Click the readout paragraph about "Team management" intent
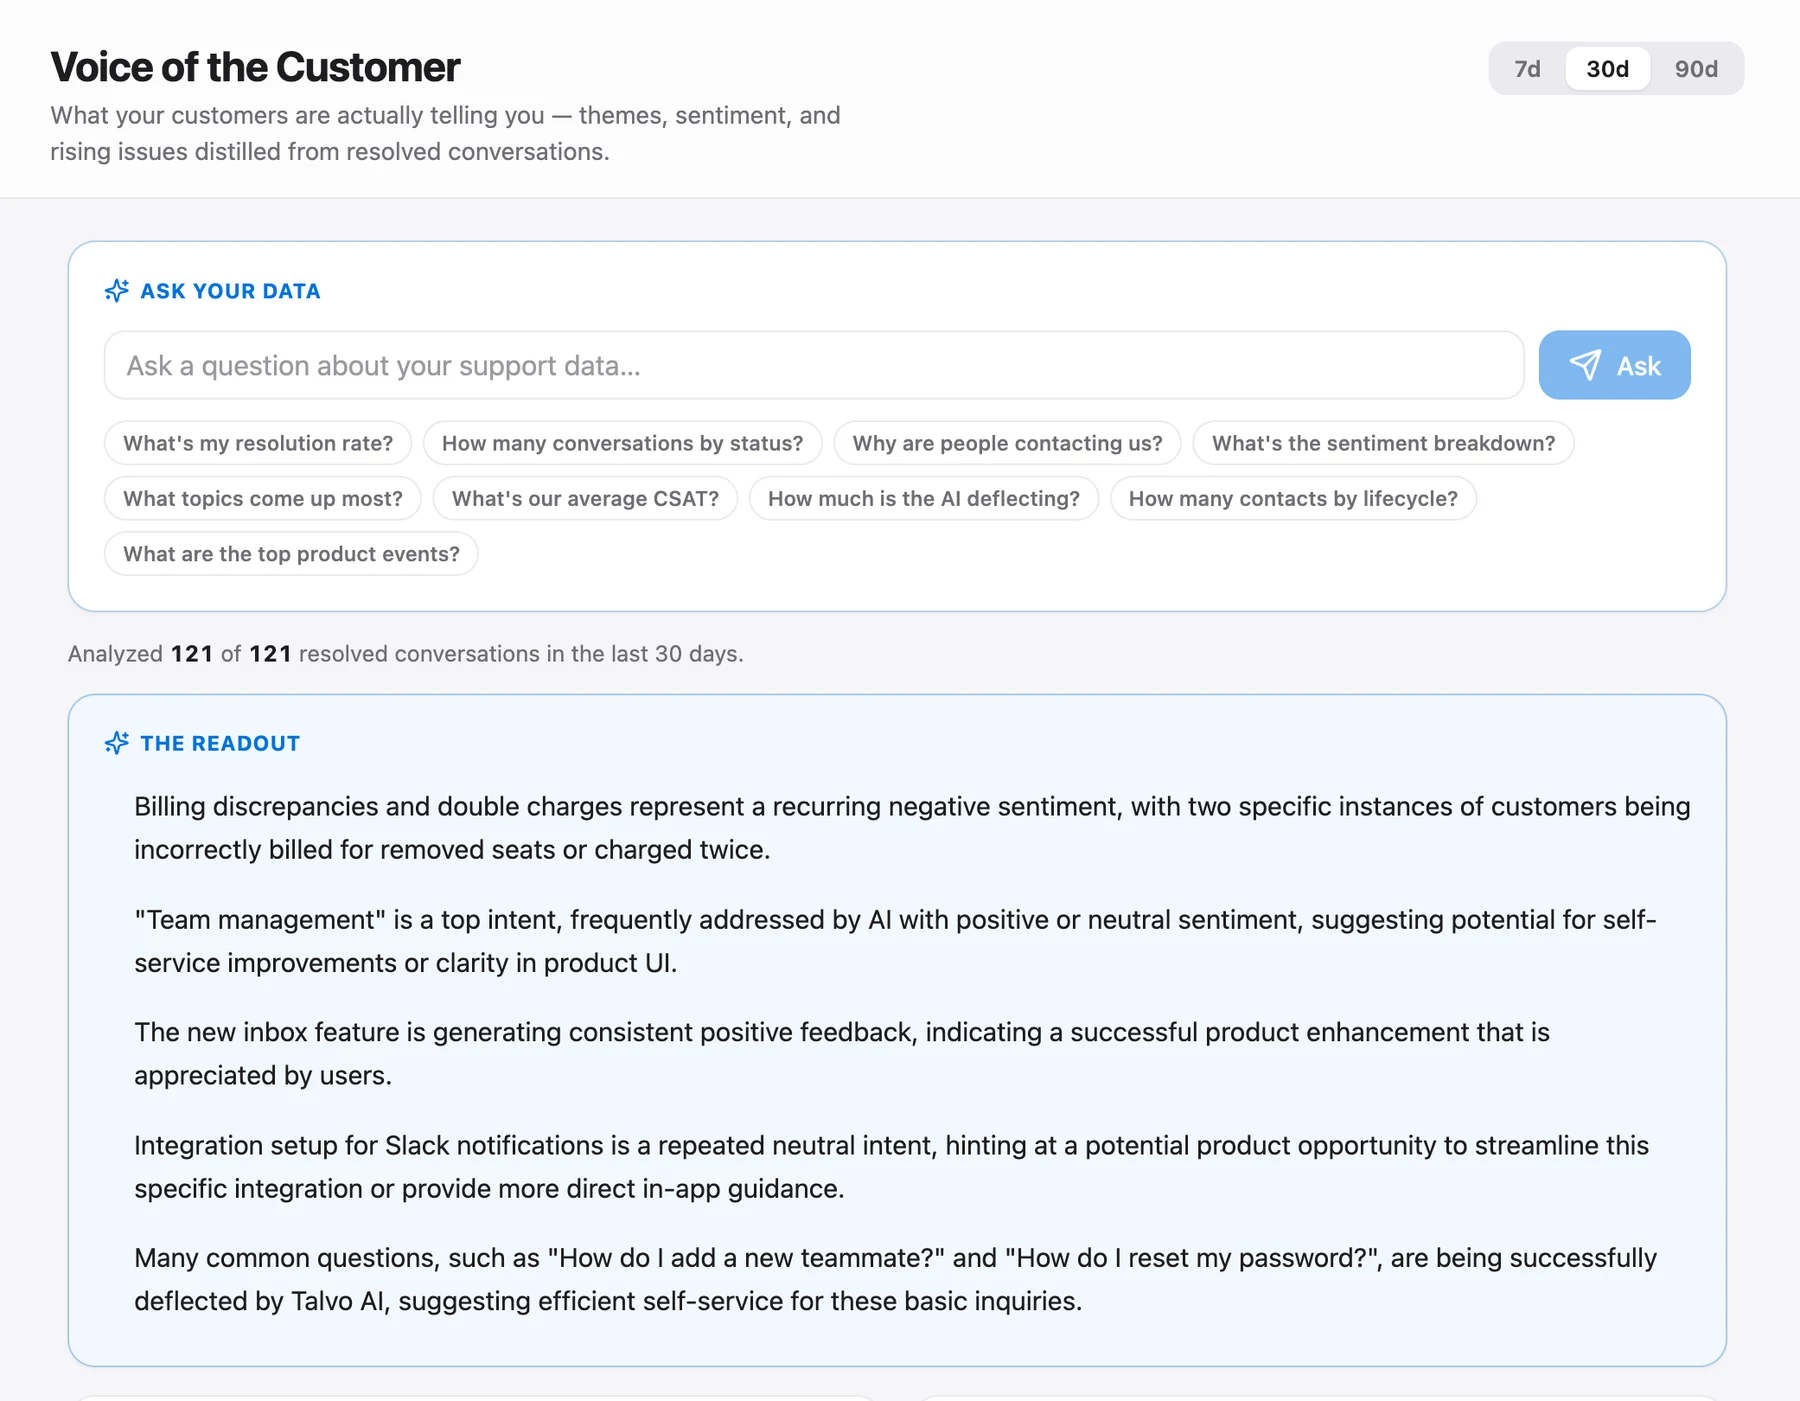Screen dimensions: 1800x1401 pos(895,941)
